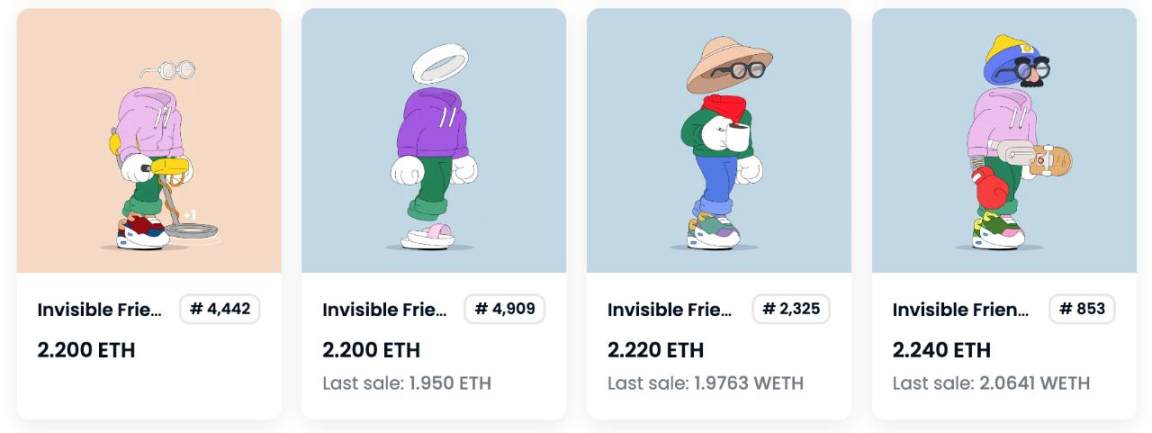1152x433 pixels.
Task: Open the coffee mug character NFT image
Action: coord(719,140)
